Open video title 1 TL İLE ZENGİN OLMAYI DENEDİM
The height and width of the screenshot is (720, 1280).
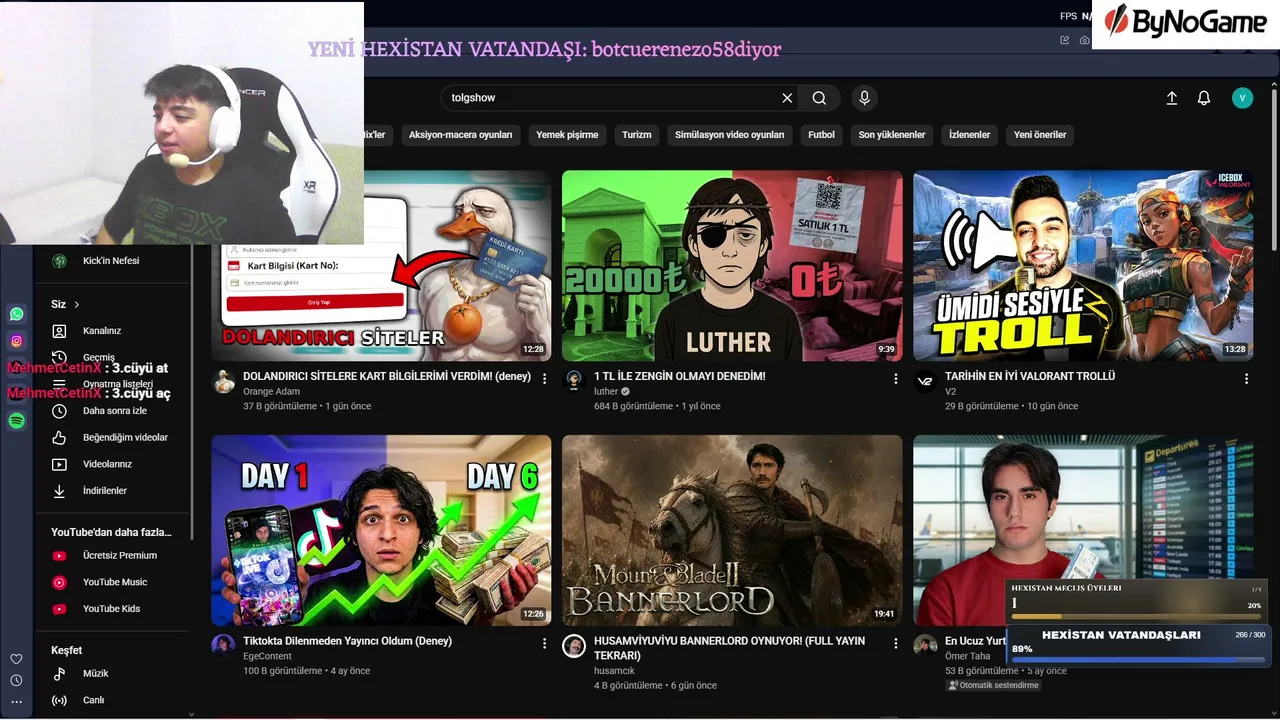[x=679, y=377]
